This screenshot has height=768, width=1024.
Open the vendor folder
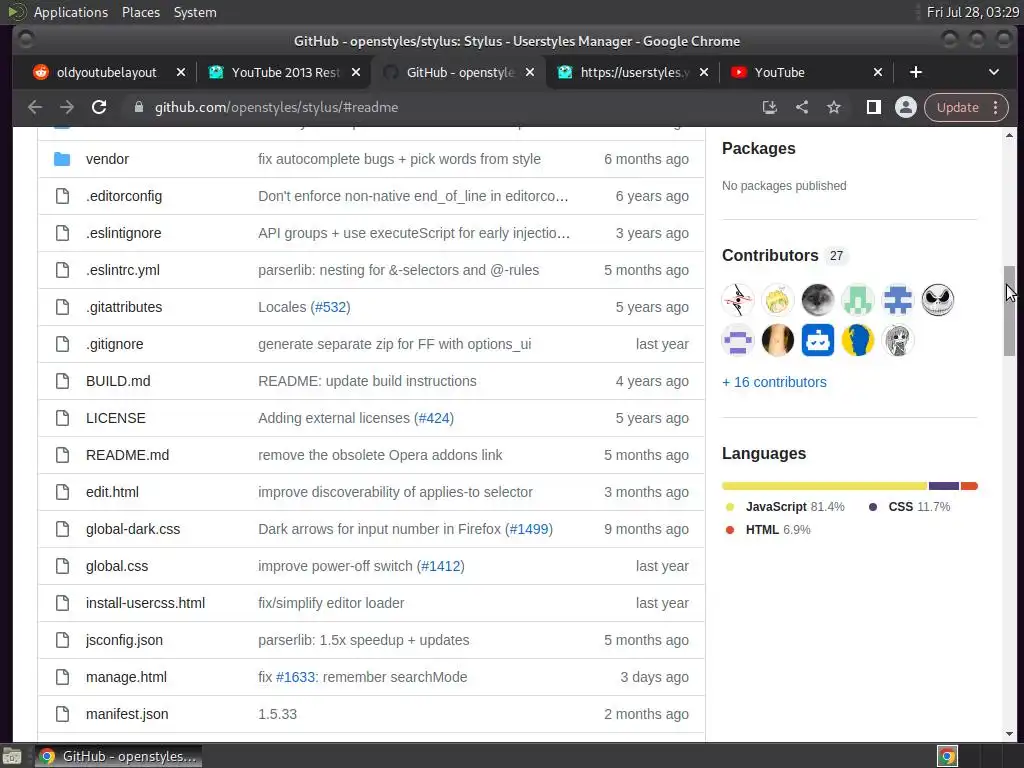click(x=107, y=159)
